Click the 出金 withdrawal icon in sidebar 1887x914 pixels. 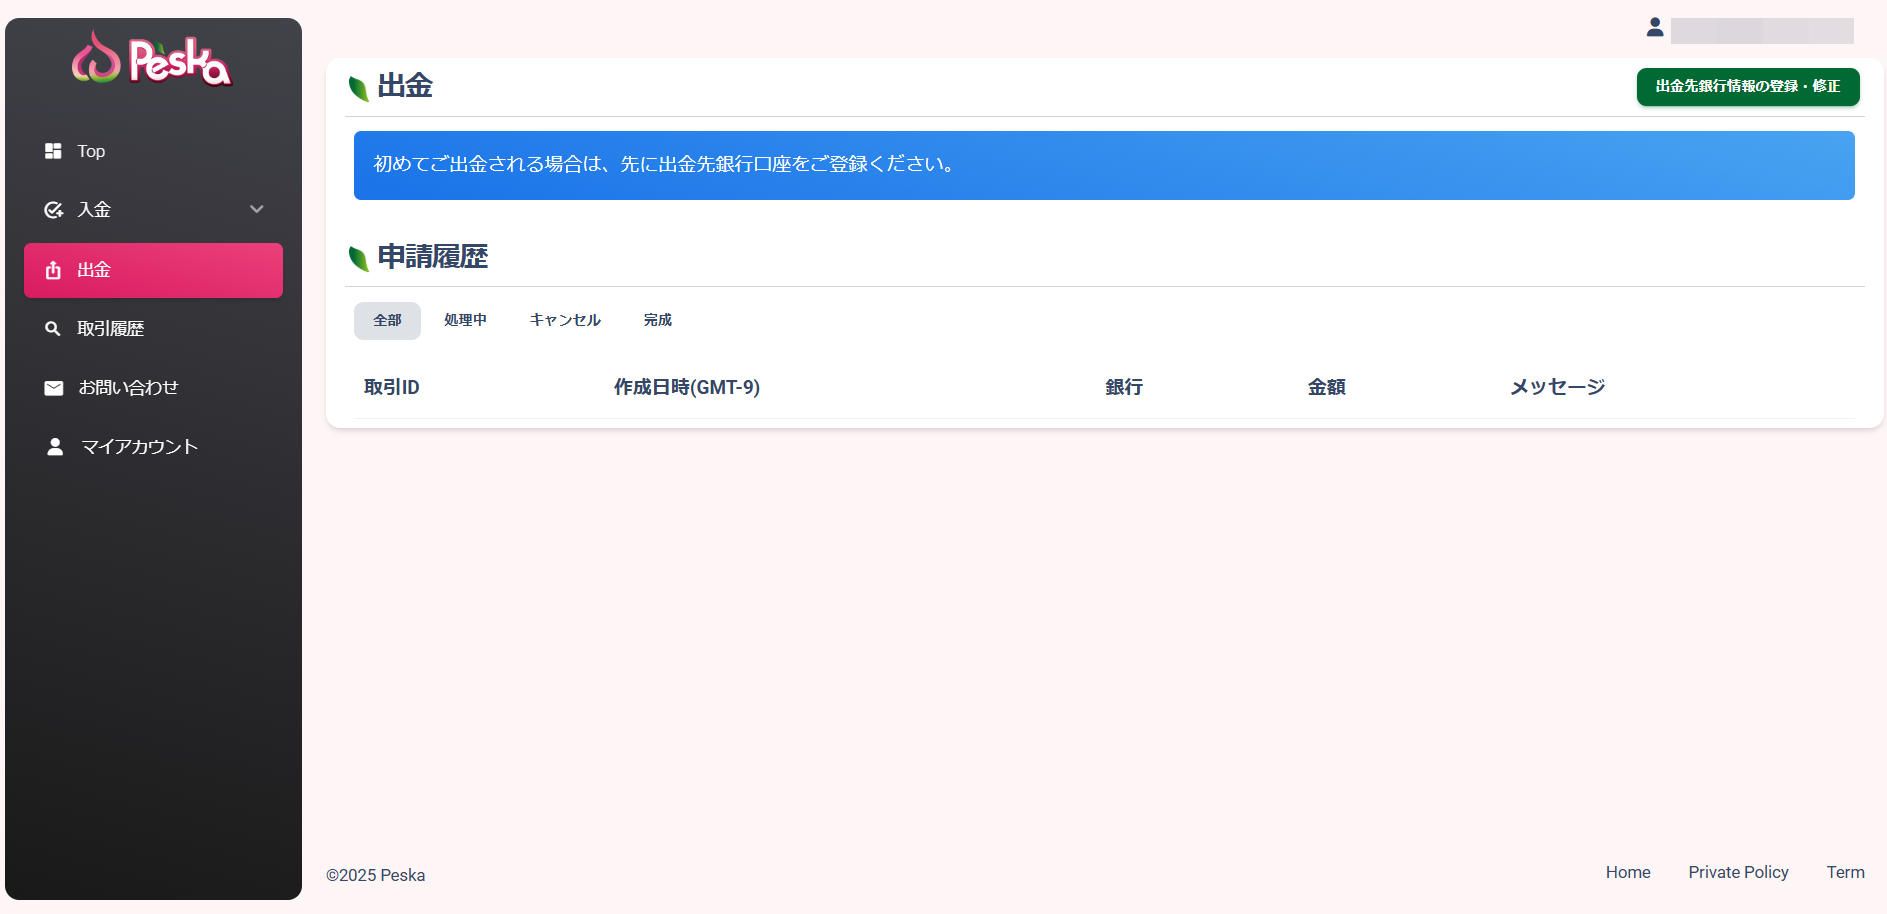53,270
